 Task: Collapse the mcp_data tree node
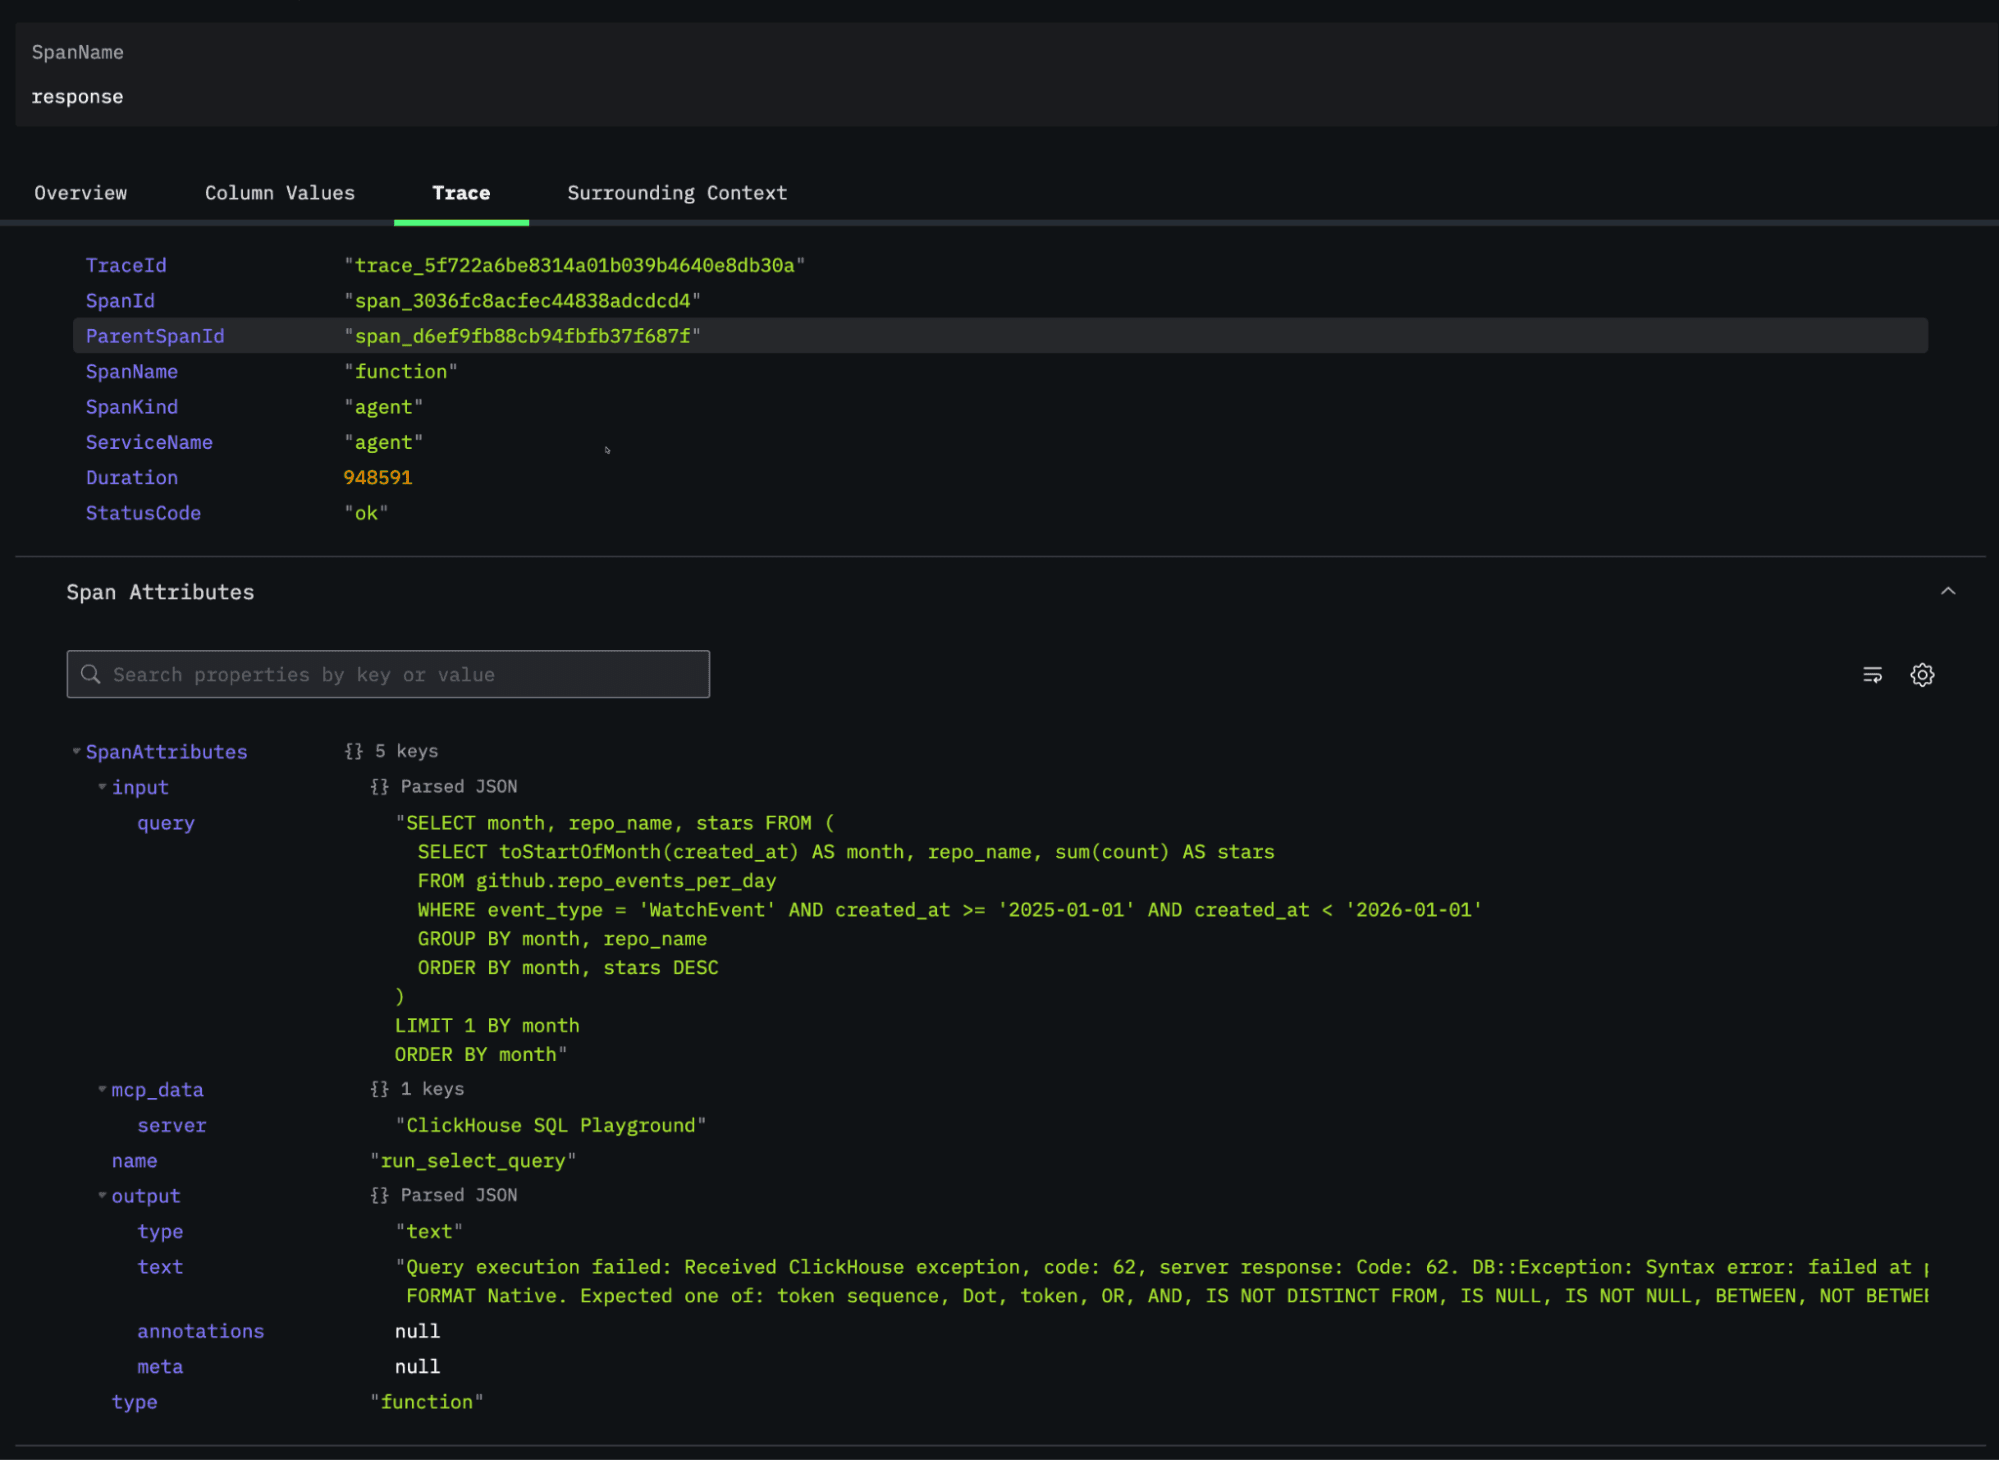tap(102, 1089)
